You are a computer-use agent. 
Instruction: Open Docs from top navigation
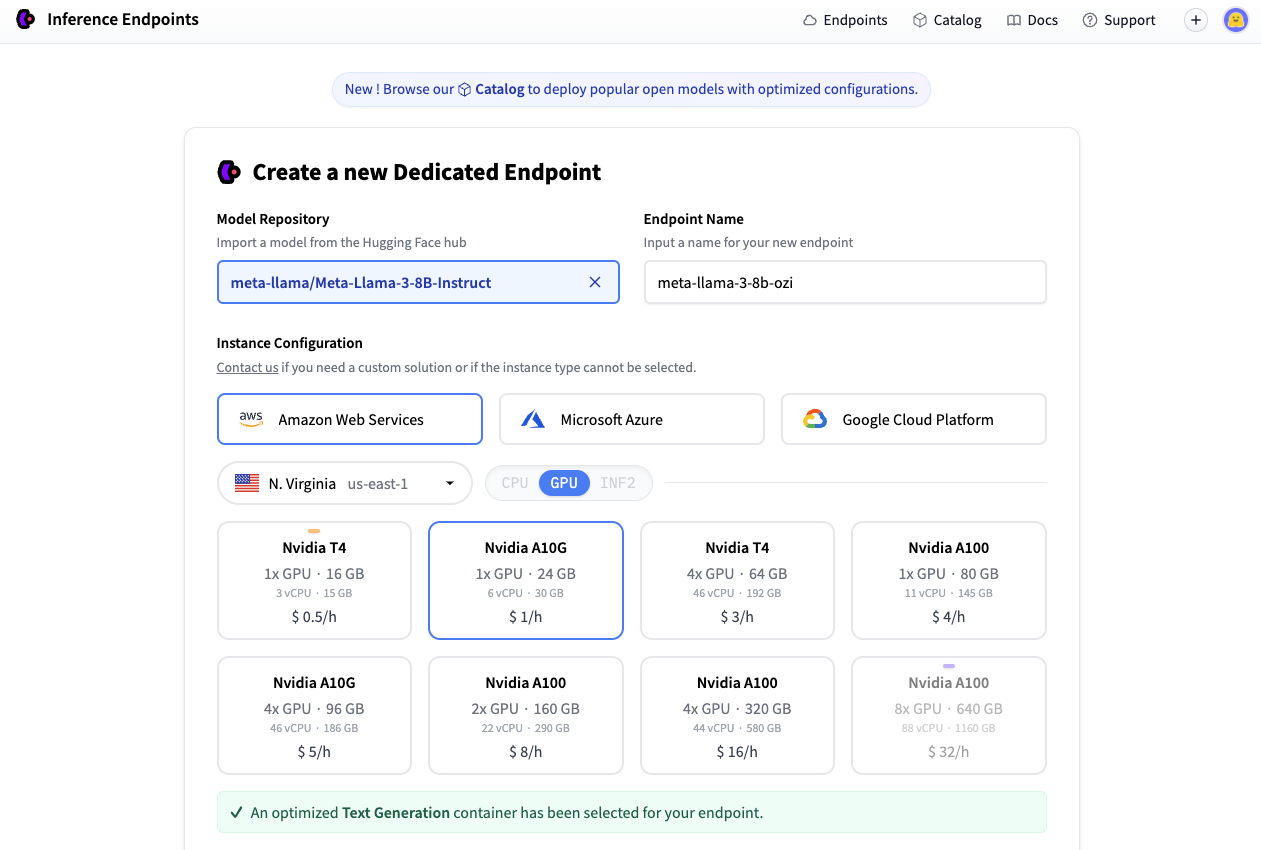click(1032, 20)
